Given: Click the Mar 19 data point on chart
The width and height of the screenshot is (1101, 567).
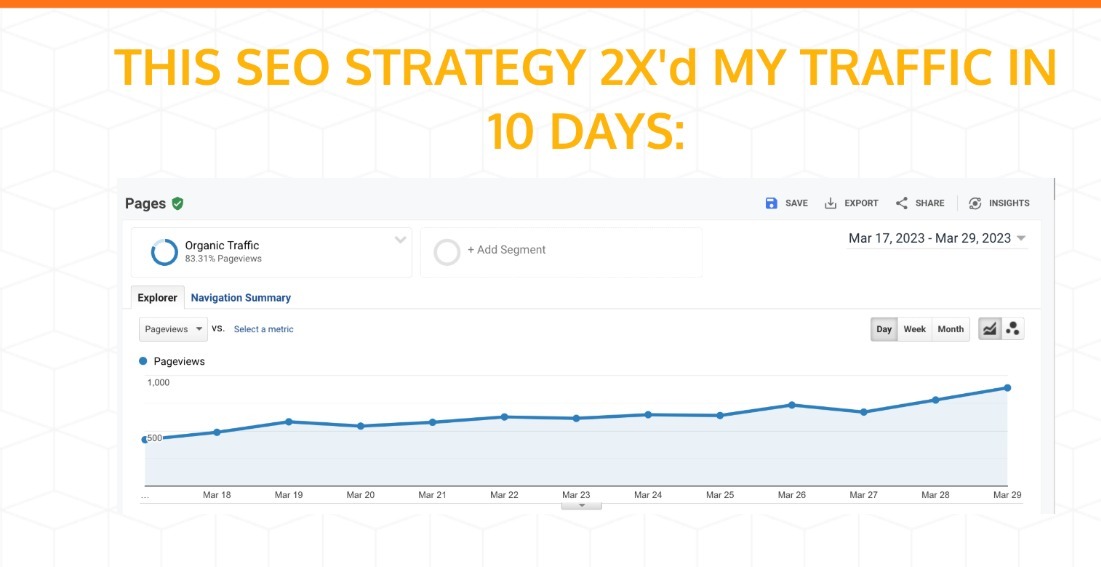Looking at the screenshot, I should coord(289,422).
